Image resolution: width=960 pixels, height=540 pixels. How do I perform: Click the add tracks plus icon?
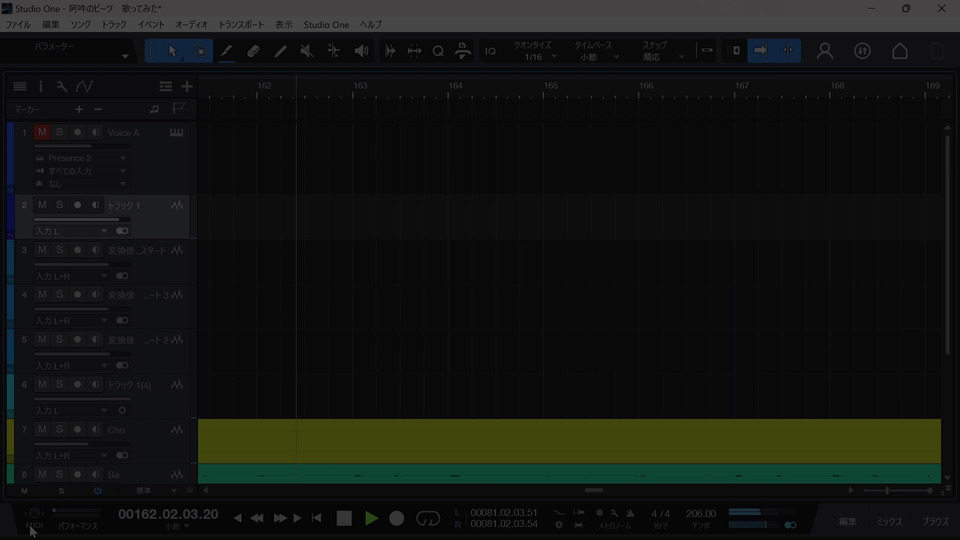tap(187, 86)
